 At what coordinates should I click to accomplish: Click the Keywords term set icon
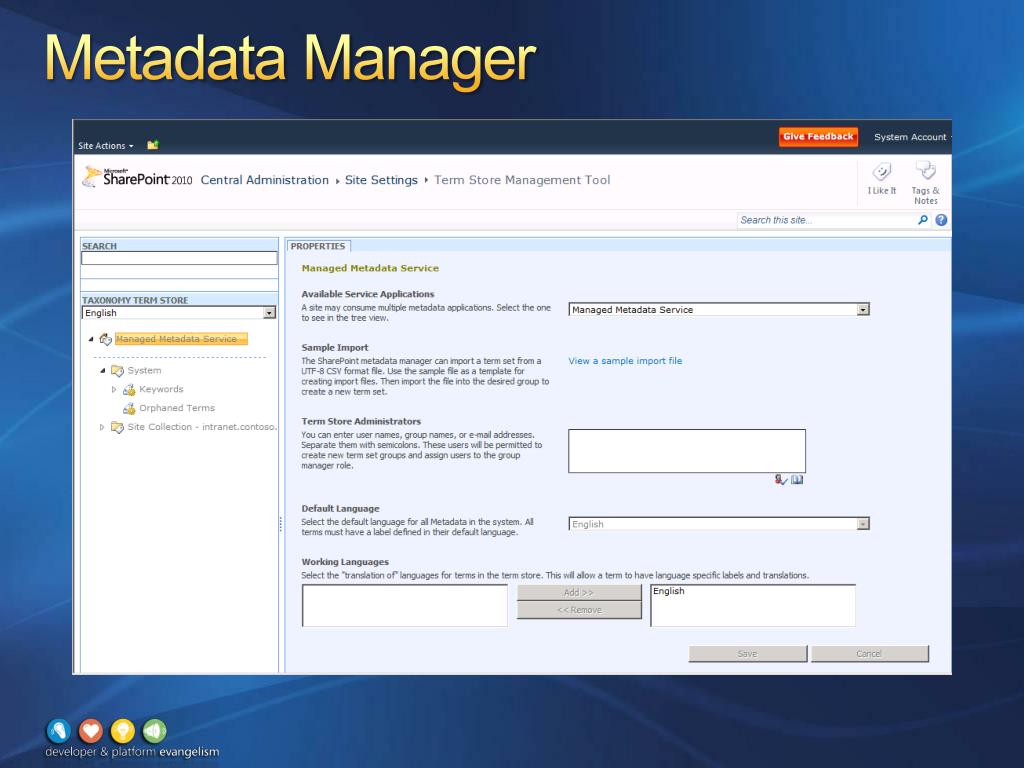coord(129,390)
